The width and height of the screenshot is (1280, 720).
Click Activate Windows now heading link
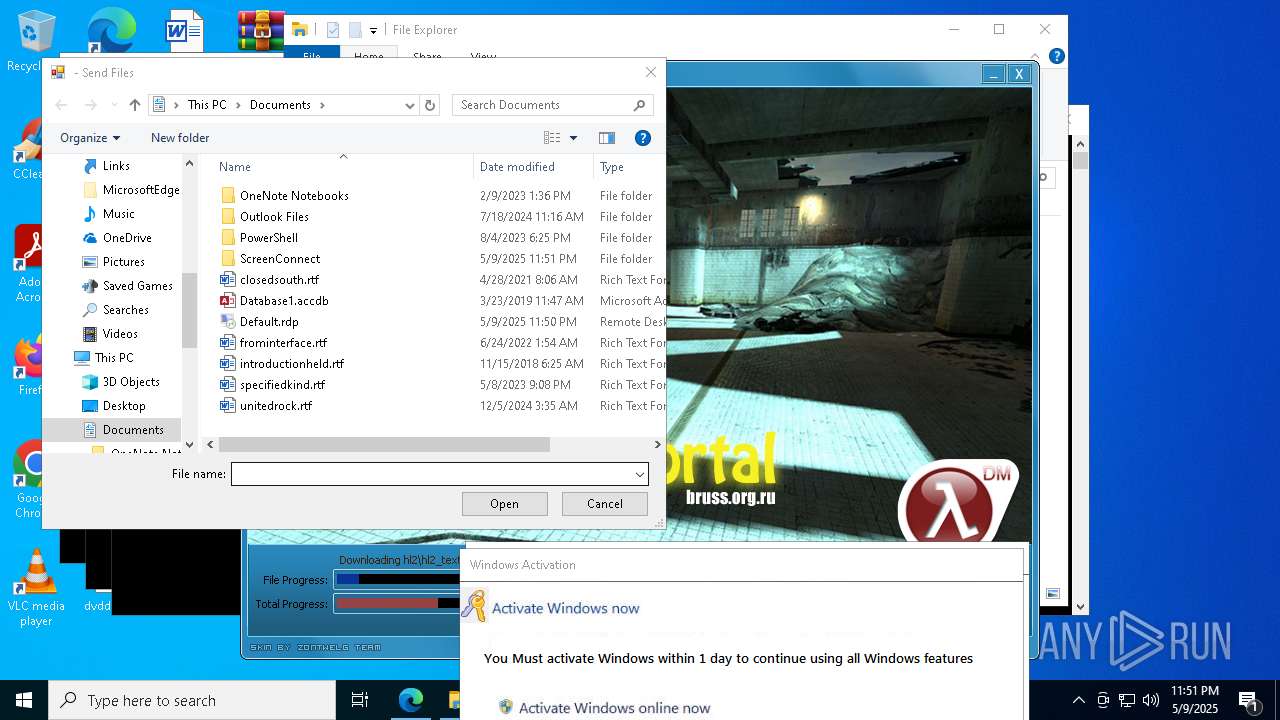[565, 608]
